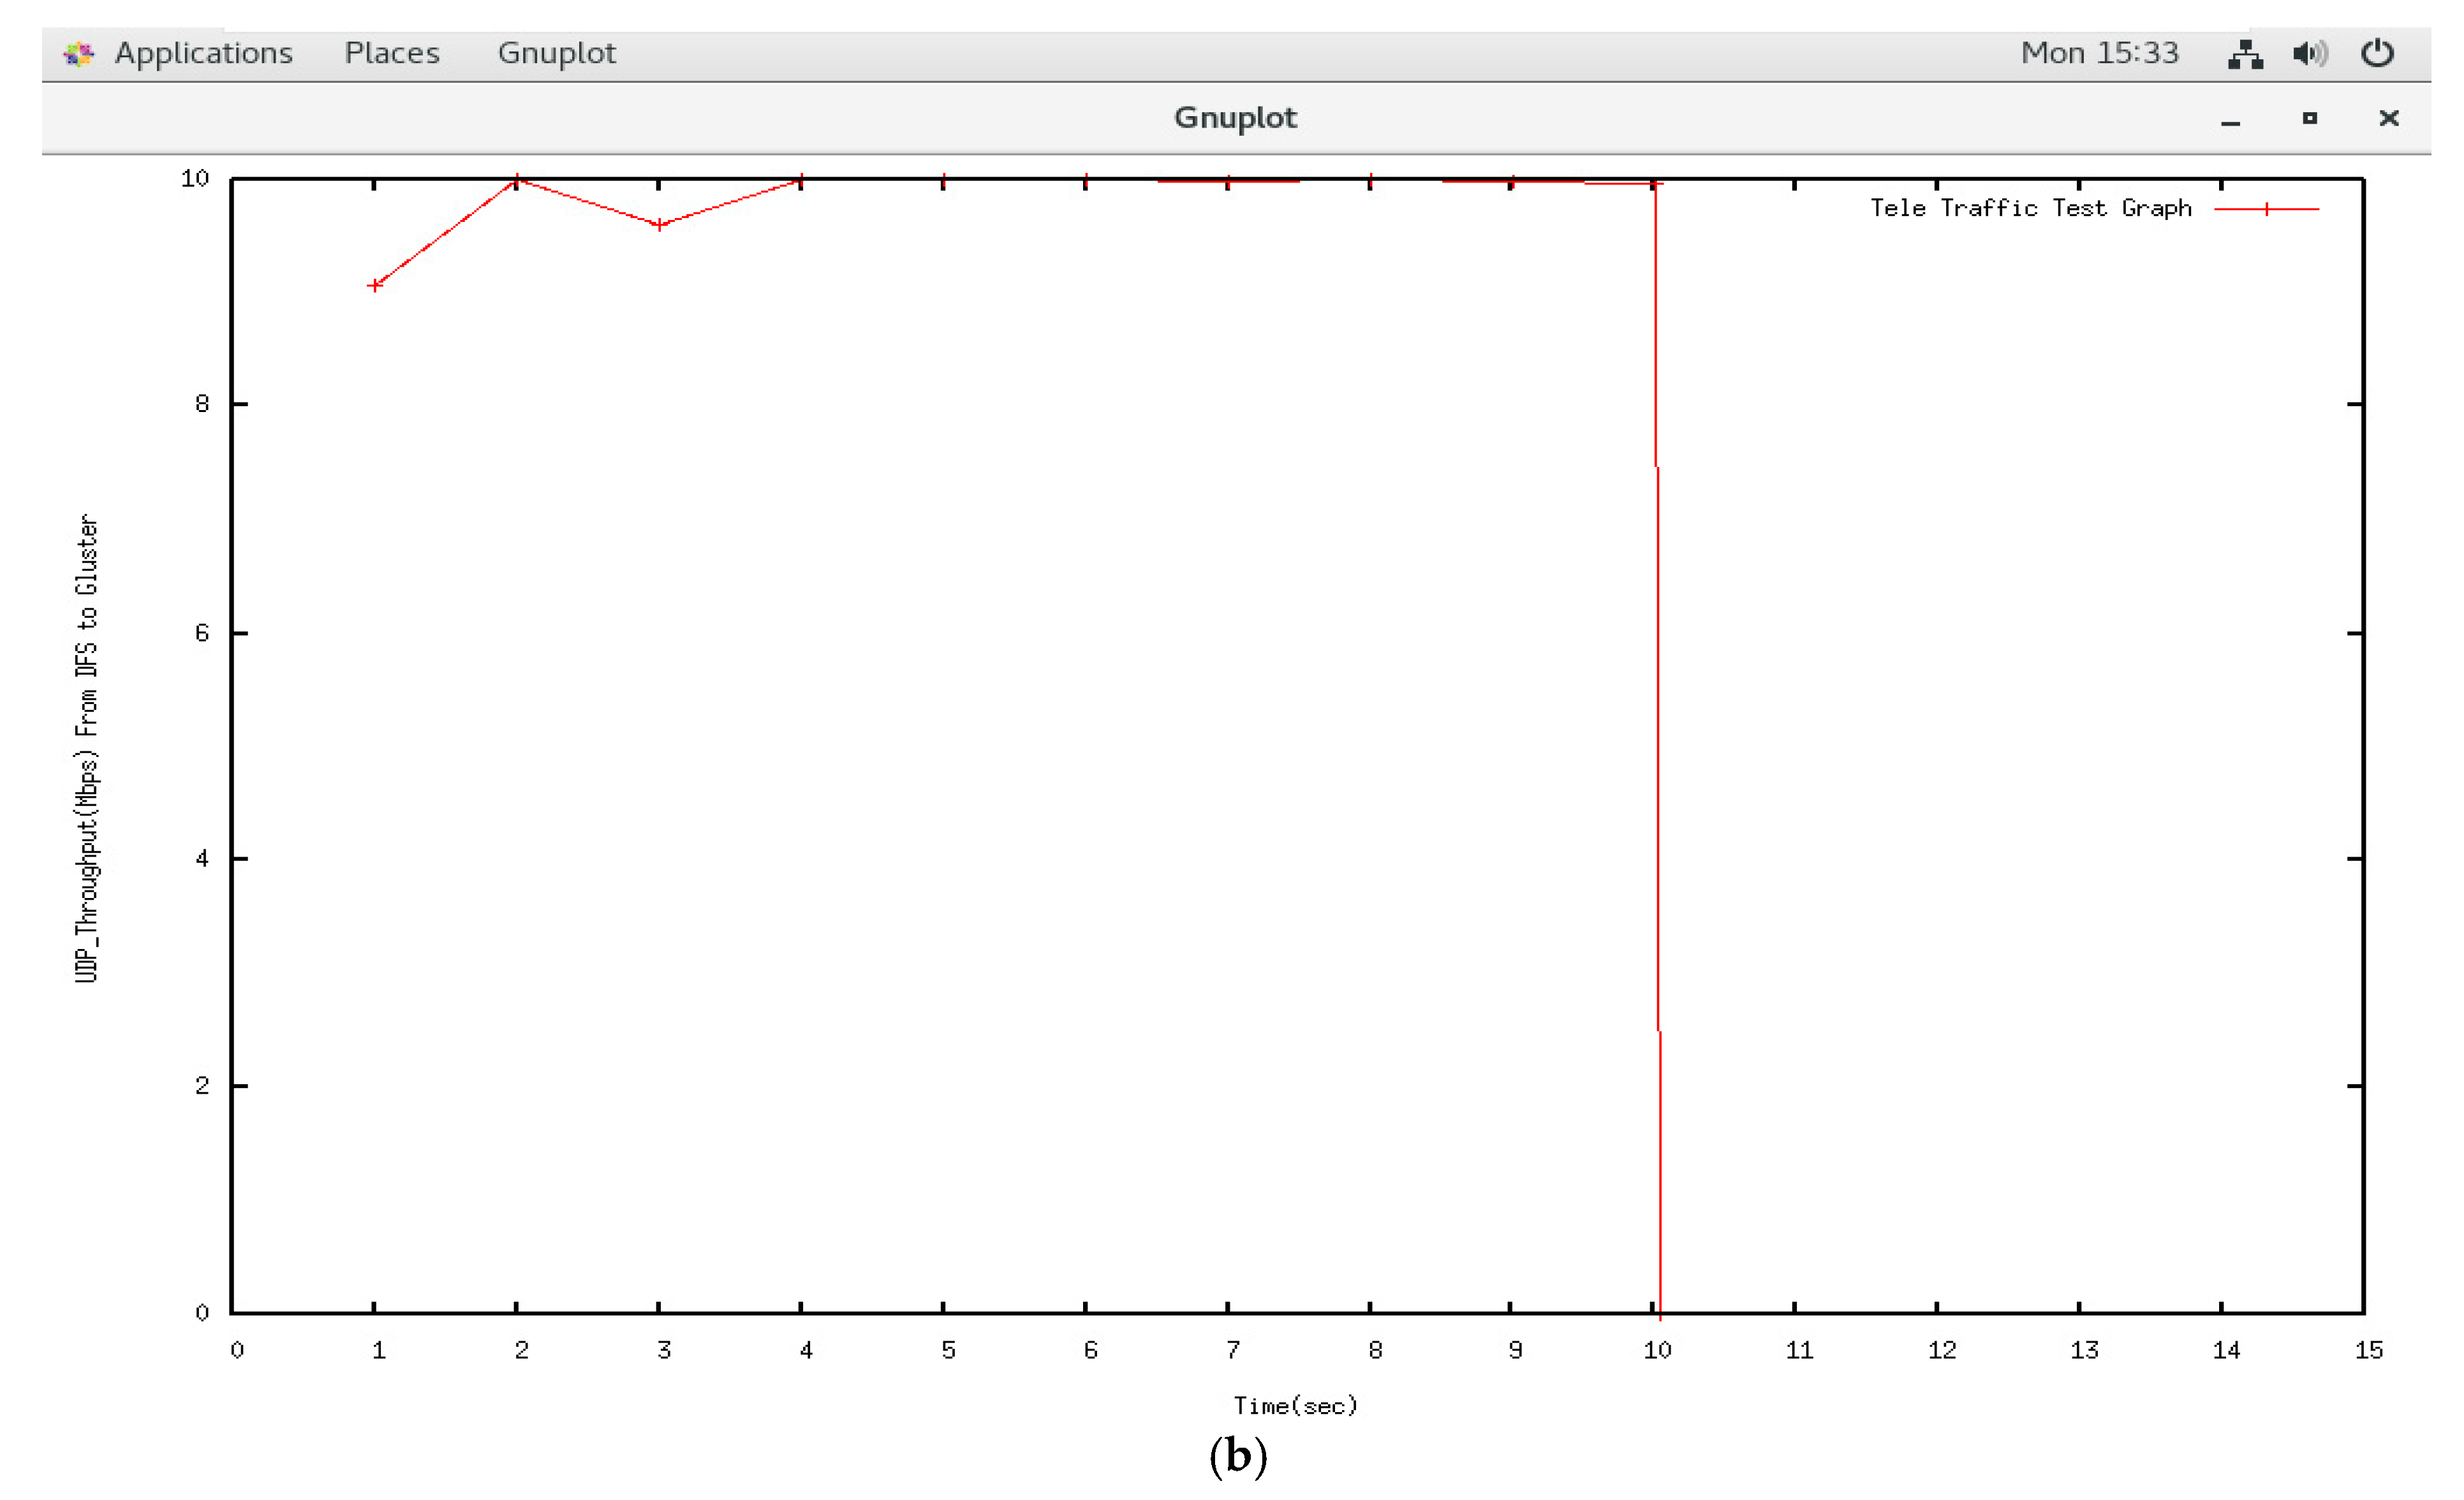Click the Time(sec) x-axis label
Image resolution: width=2464 pixels, height=1500 pixels.
pos(1295,1405)
